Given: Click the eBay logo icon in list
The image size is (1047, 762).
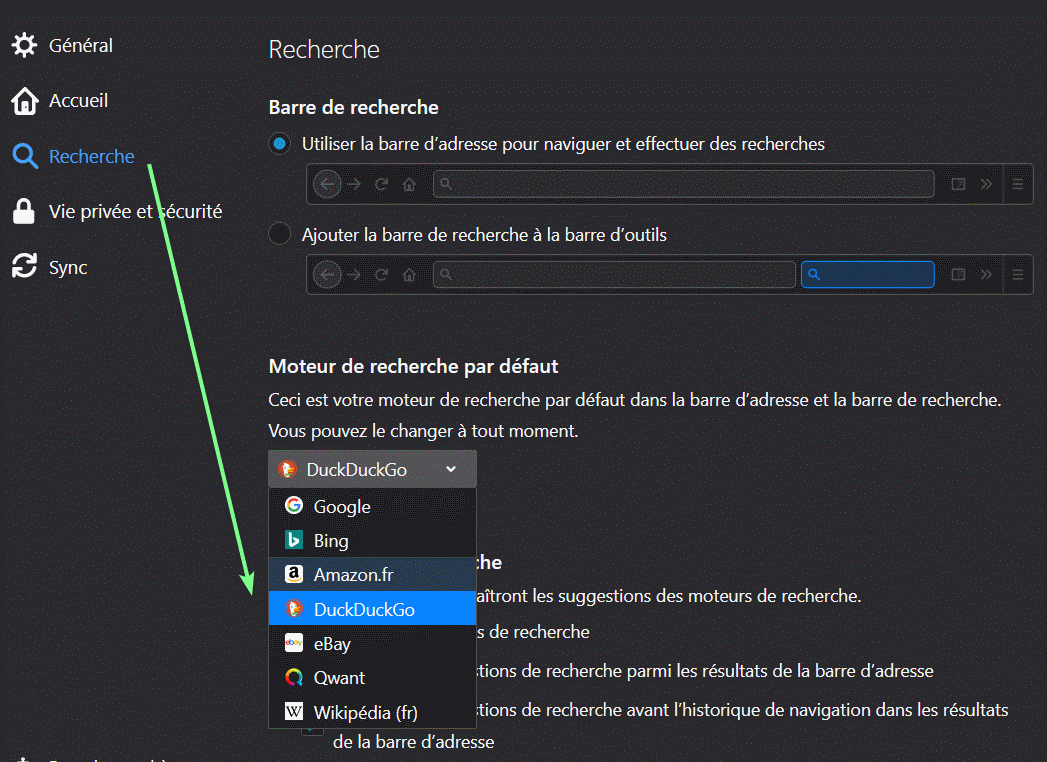Looking at the screenshot, I should point(294,643).
